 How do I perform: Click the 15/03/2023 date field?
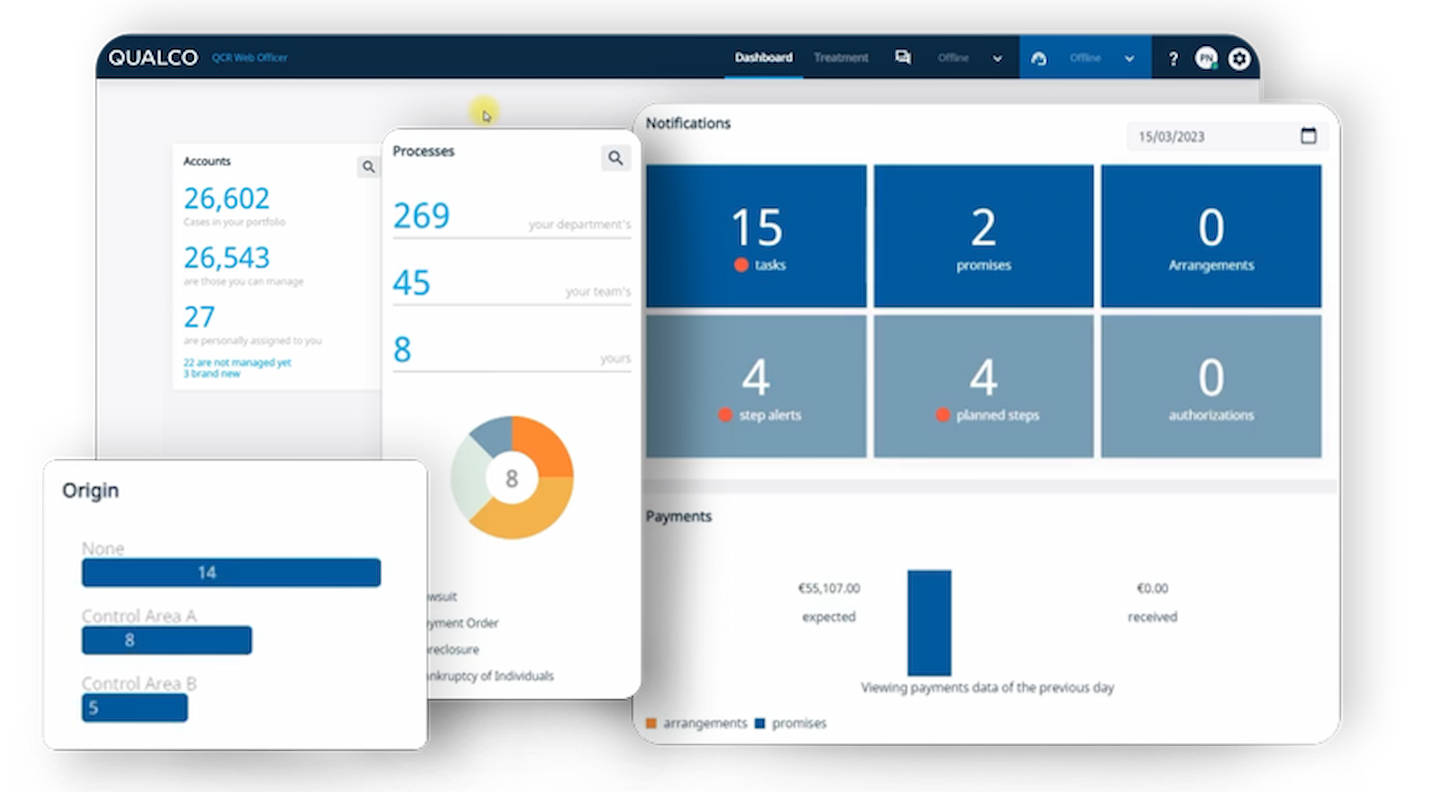tap(1210, 137)
